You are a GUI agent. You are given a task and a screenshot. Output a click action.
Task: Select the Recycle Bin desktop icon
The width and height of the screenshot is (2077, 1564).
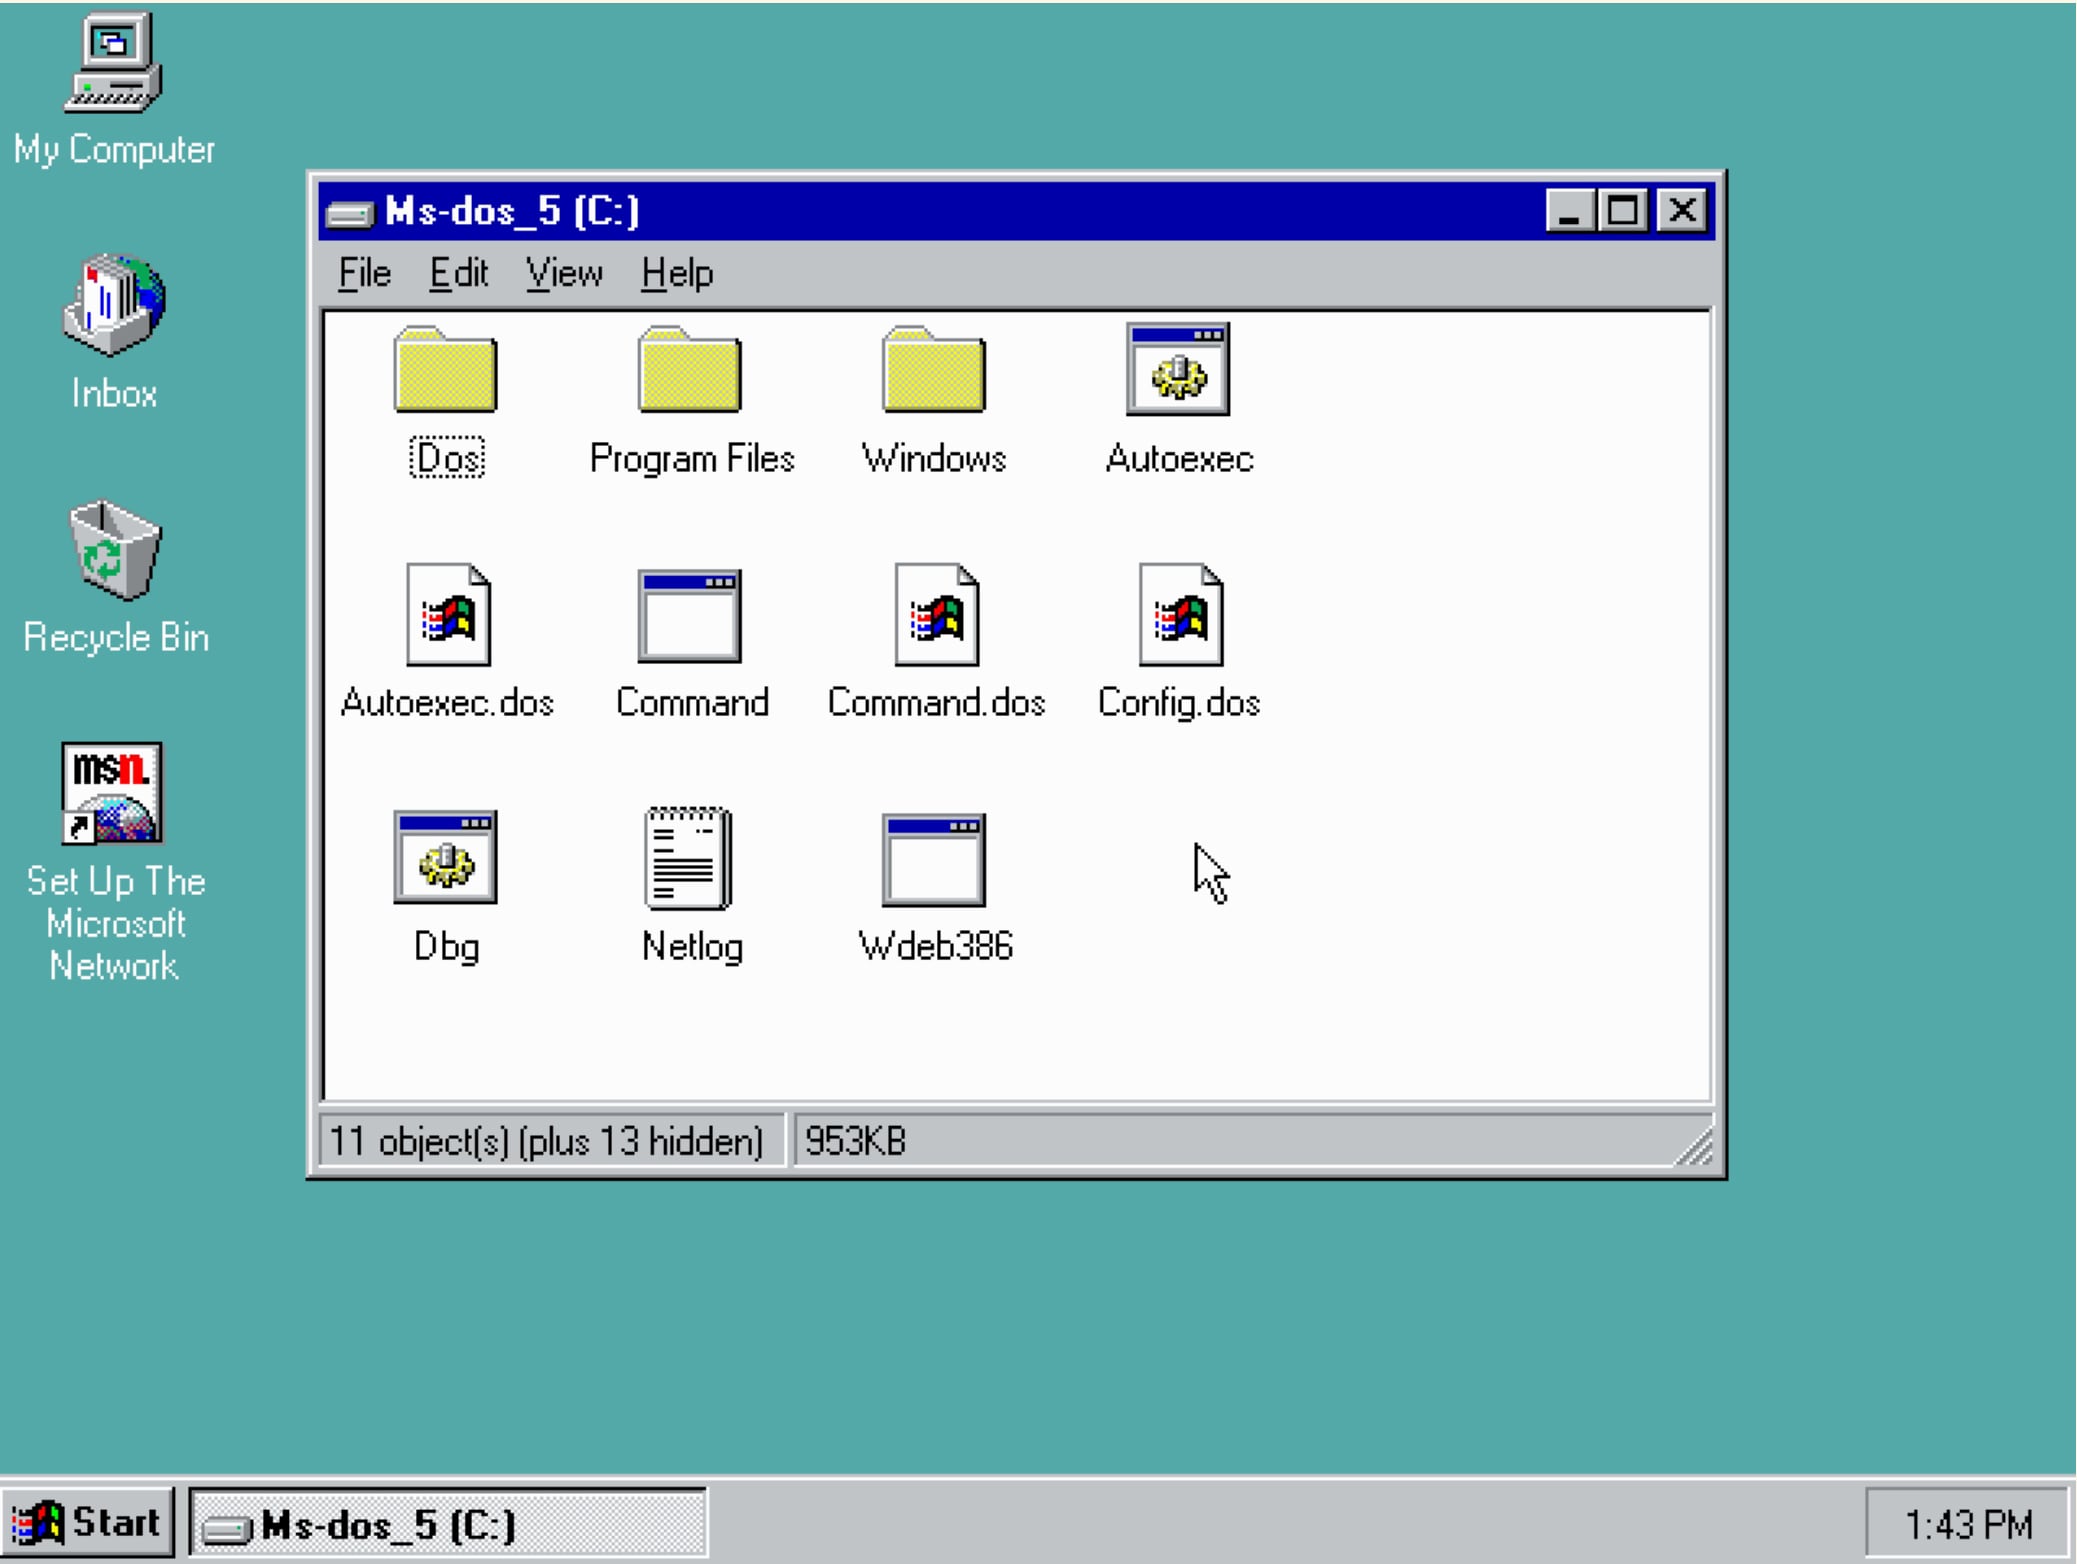coord(114,552)
